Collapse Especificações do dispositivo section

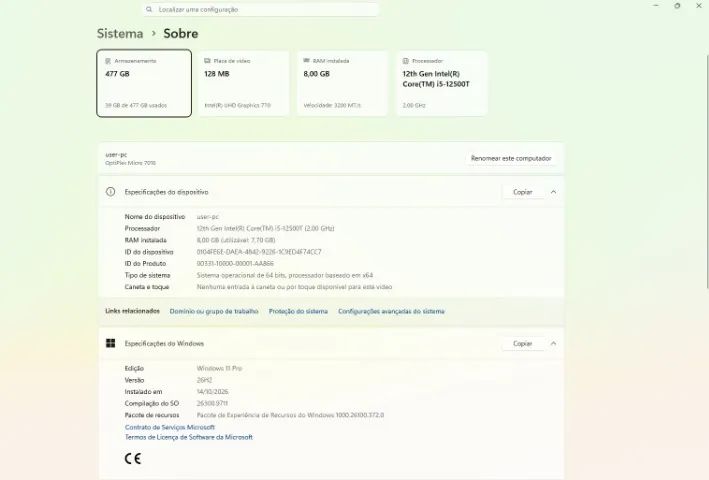point(553,192)
